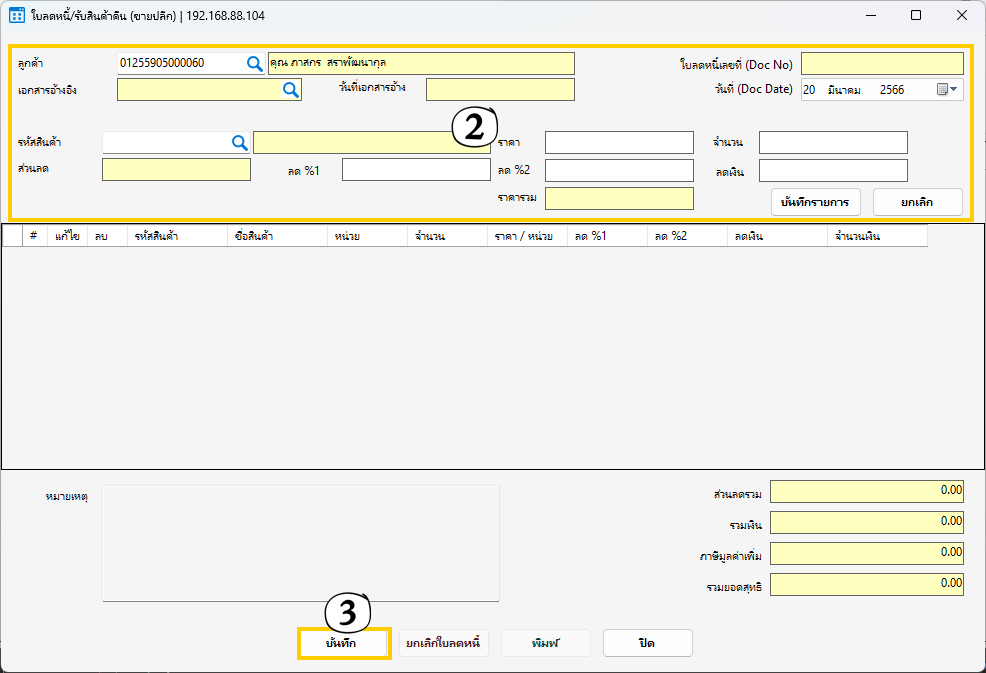Viewport: 986px width, 673px height.
Task: Click the highlighted บันทึก save button
Action: [343, 643]
